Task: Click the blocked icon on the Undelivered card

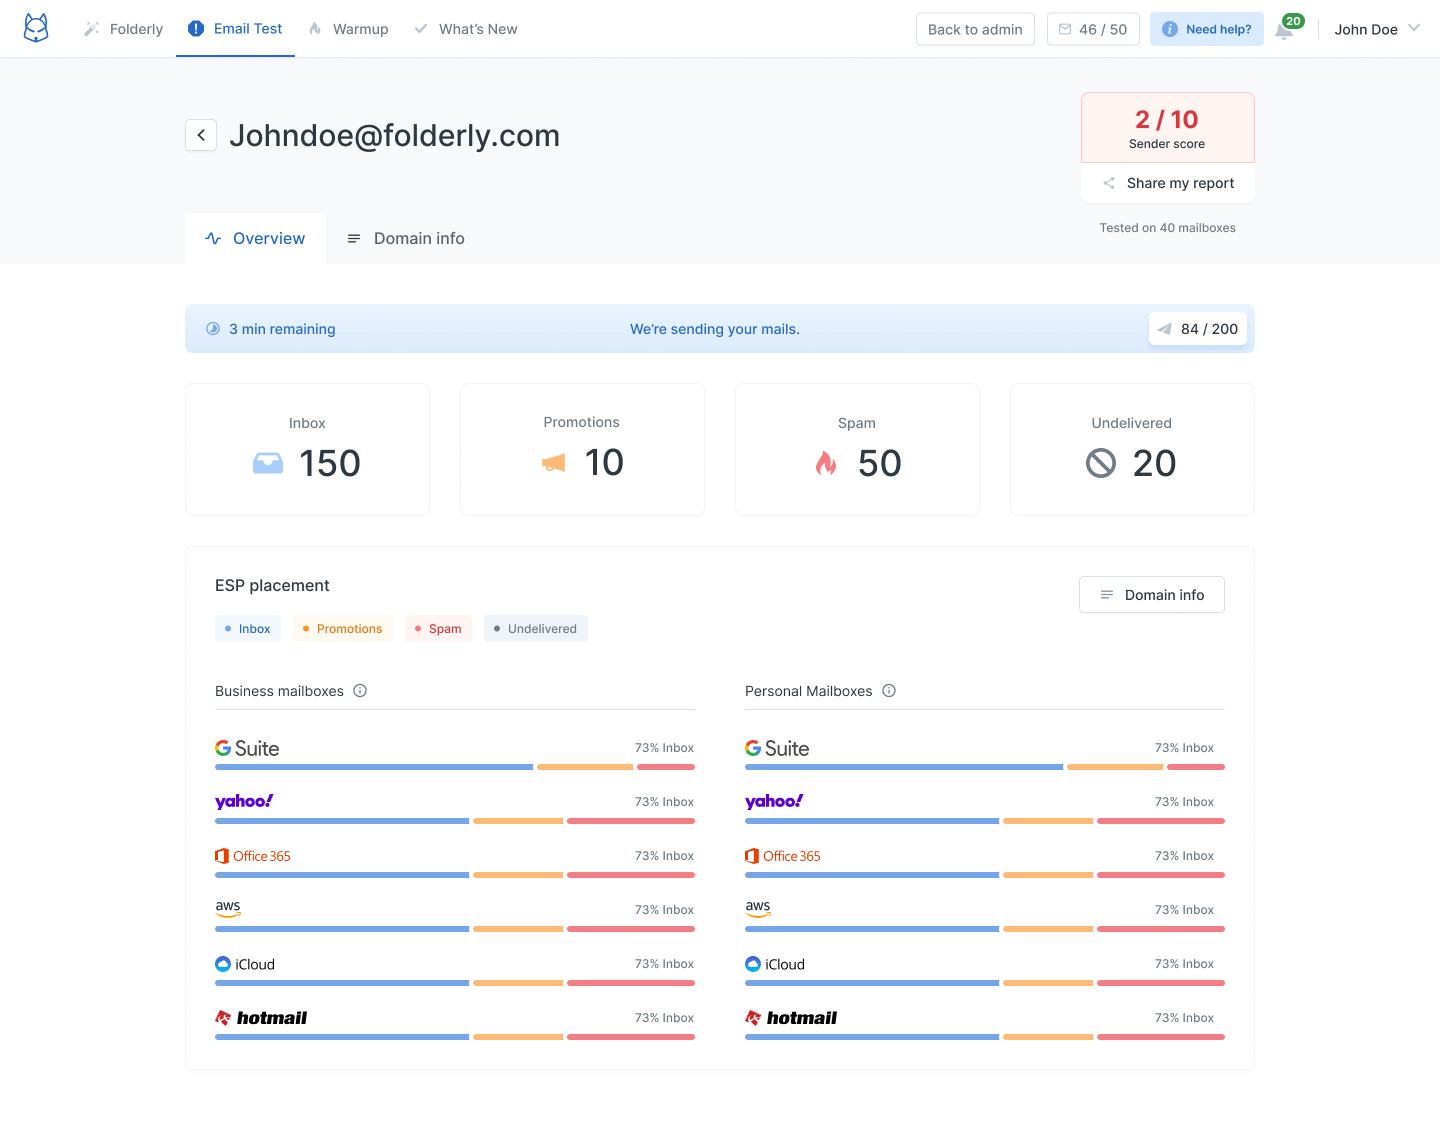Action: (x=1100, y=463)
